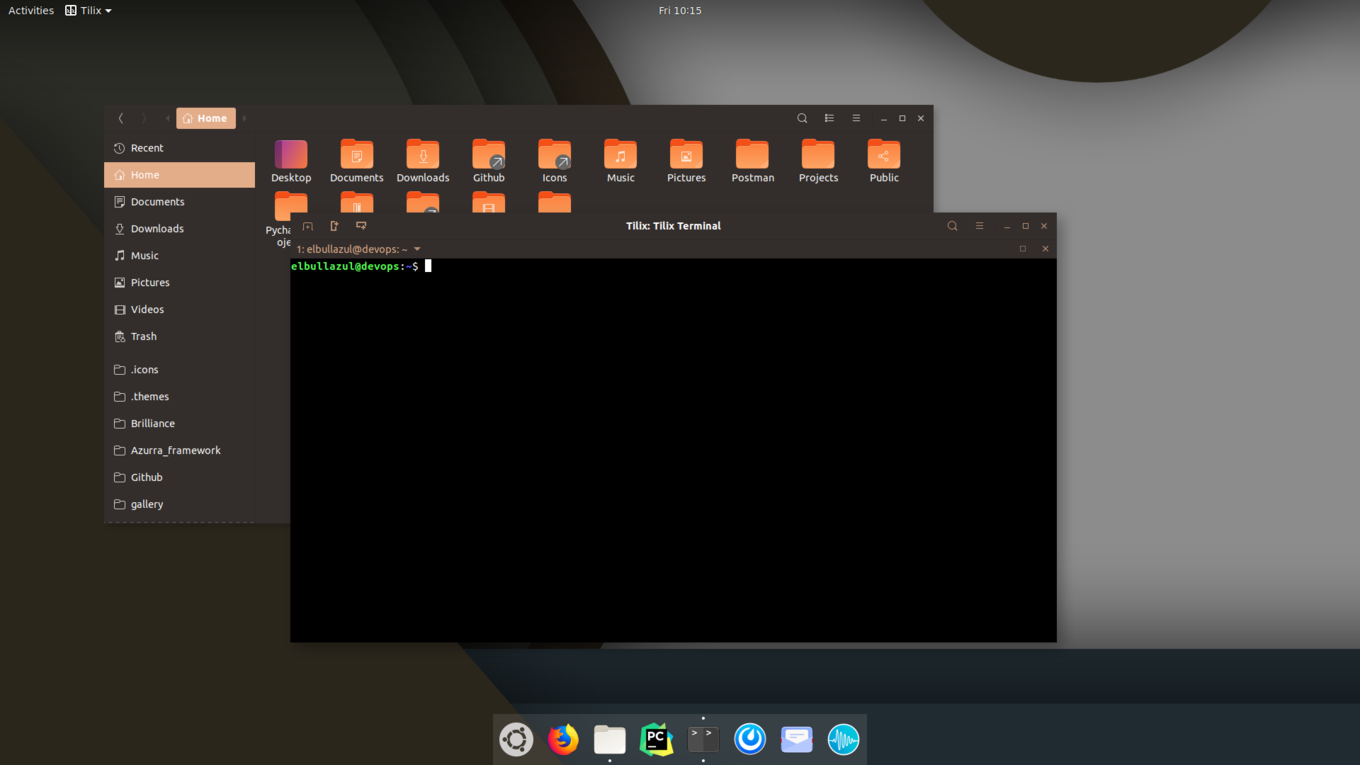The image size is (1360, 765).
Task: Open the .themes bookmark
Action: tap(179, 397)
